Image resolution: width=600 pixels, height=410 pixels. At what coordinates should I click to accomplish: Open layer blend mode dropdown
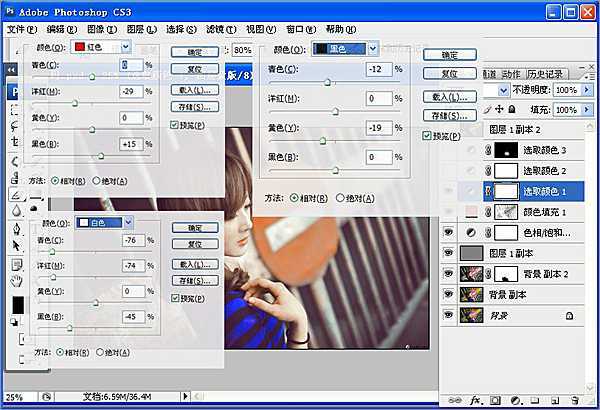(504, 91)
